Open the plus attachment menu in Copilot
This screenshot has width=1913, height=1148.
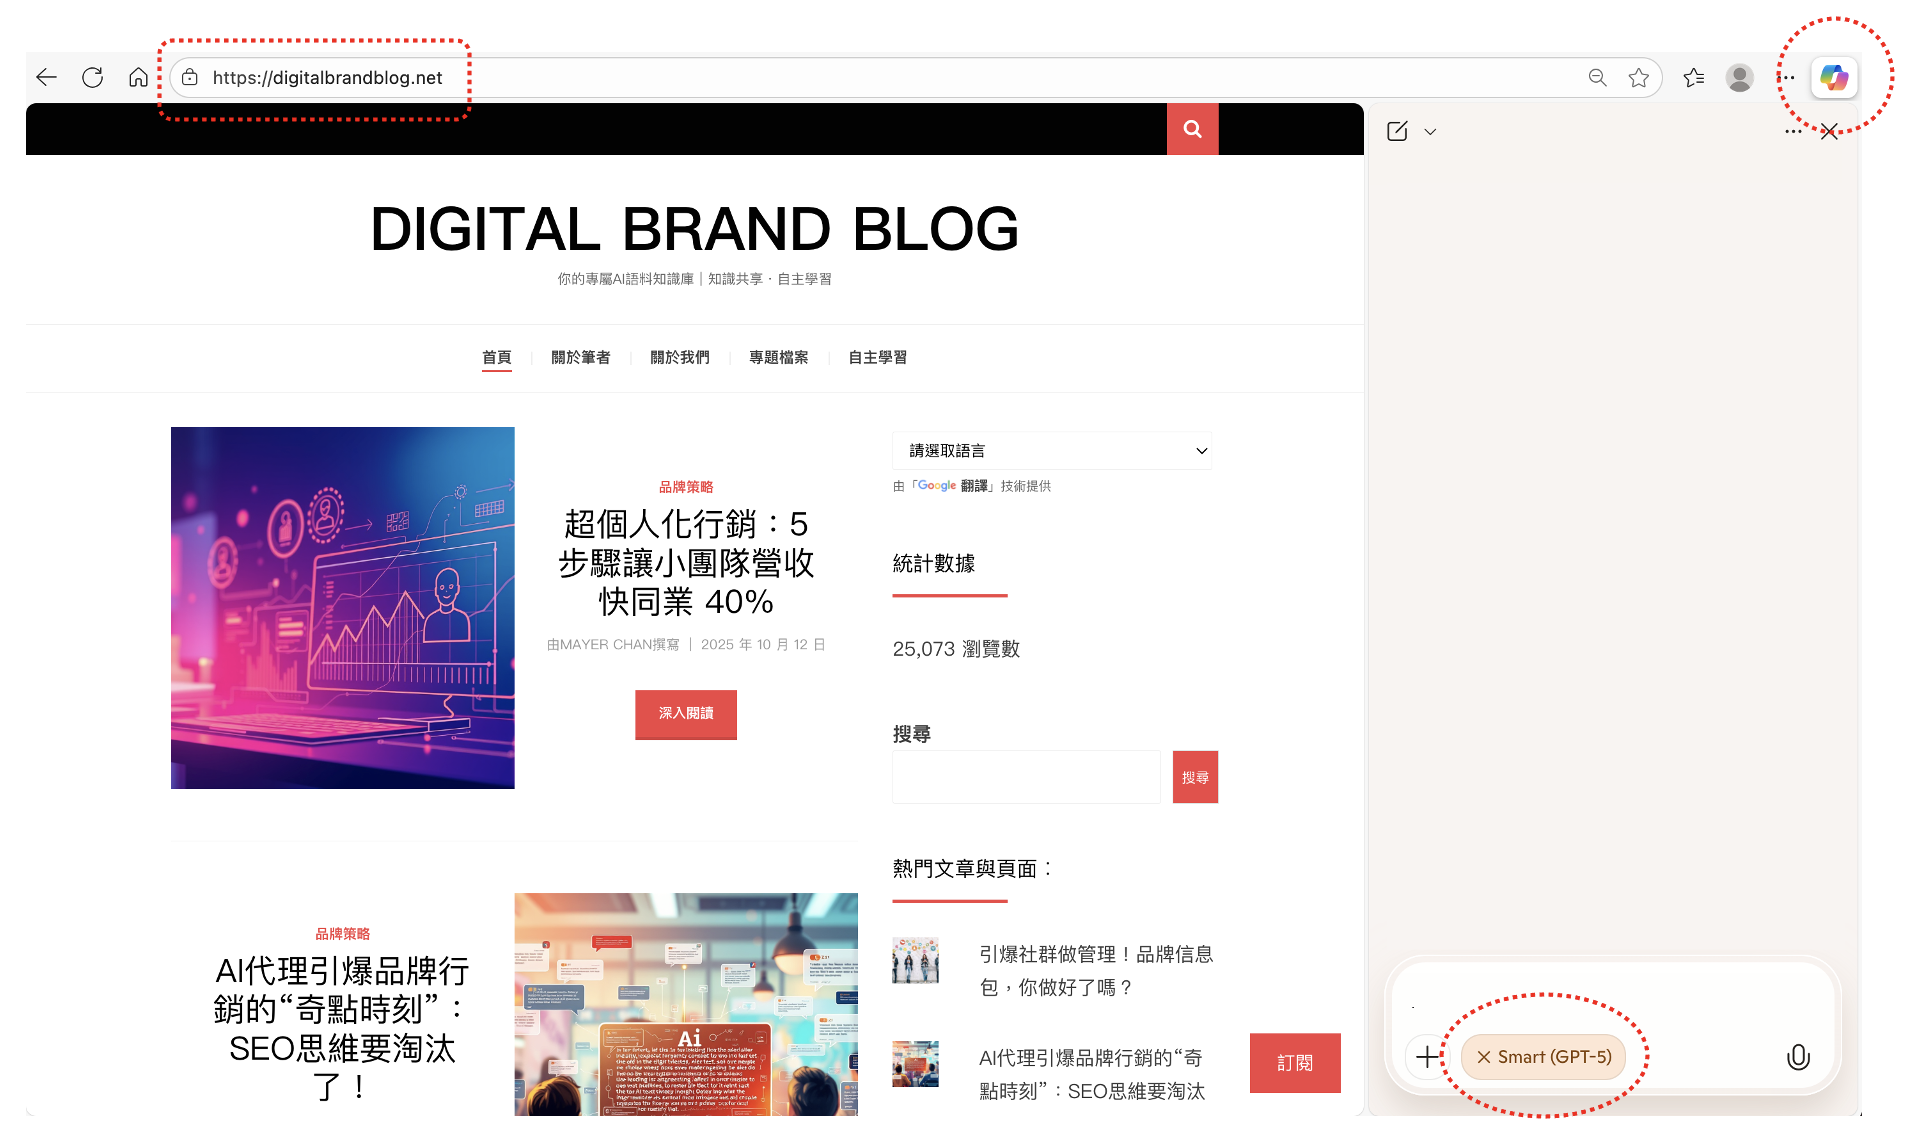pyautogui.click(x=1427, y=1057)
